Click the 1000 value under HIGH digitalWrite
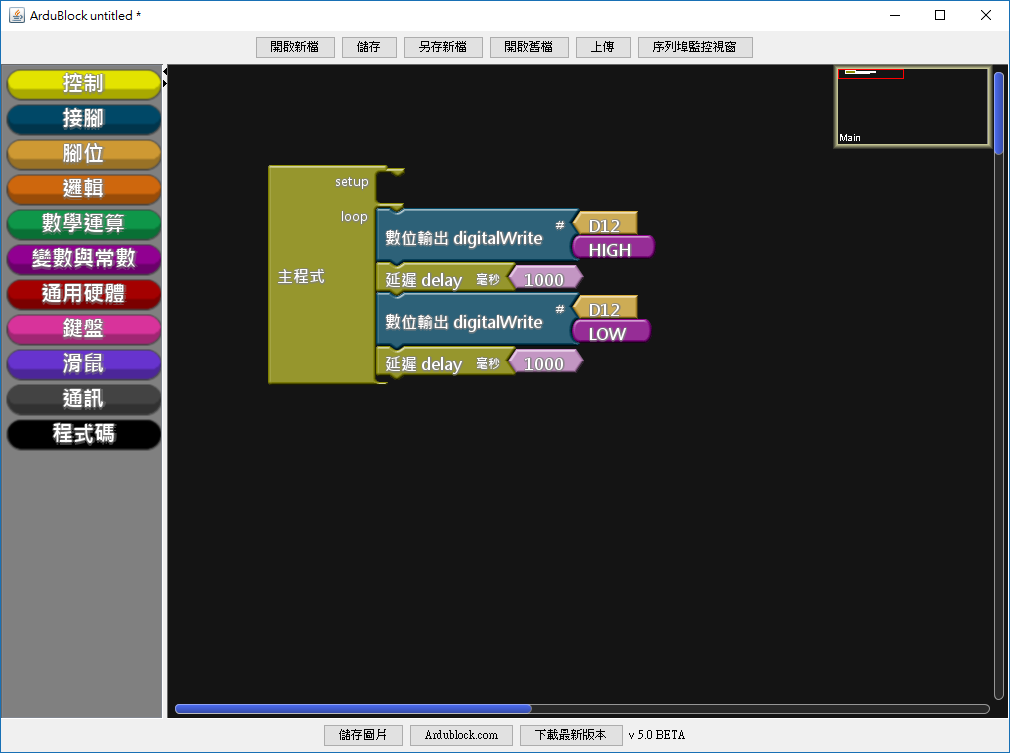 pos(546,278)
